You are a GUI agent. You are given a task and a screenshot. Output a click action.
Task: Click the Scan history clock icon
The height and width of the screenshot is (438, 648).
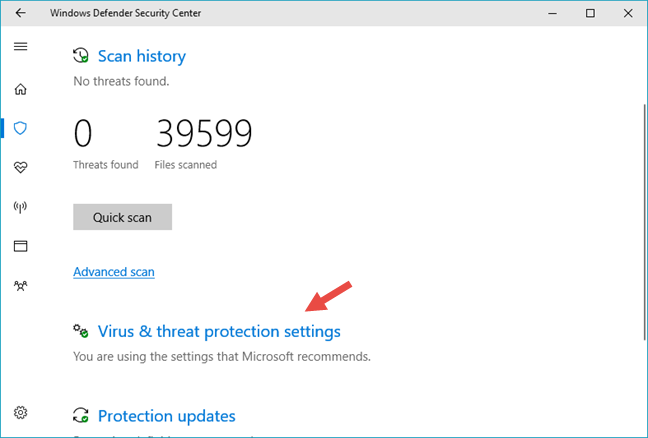(81, 55)
